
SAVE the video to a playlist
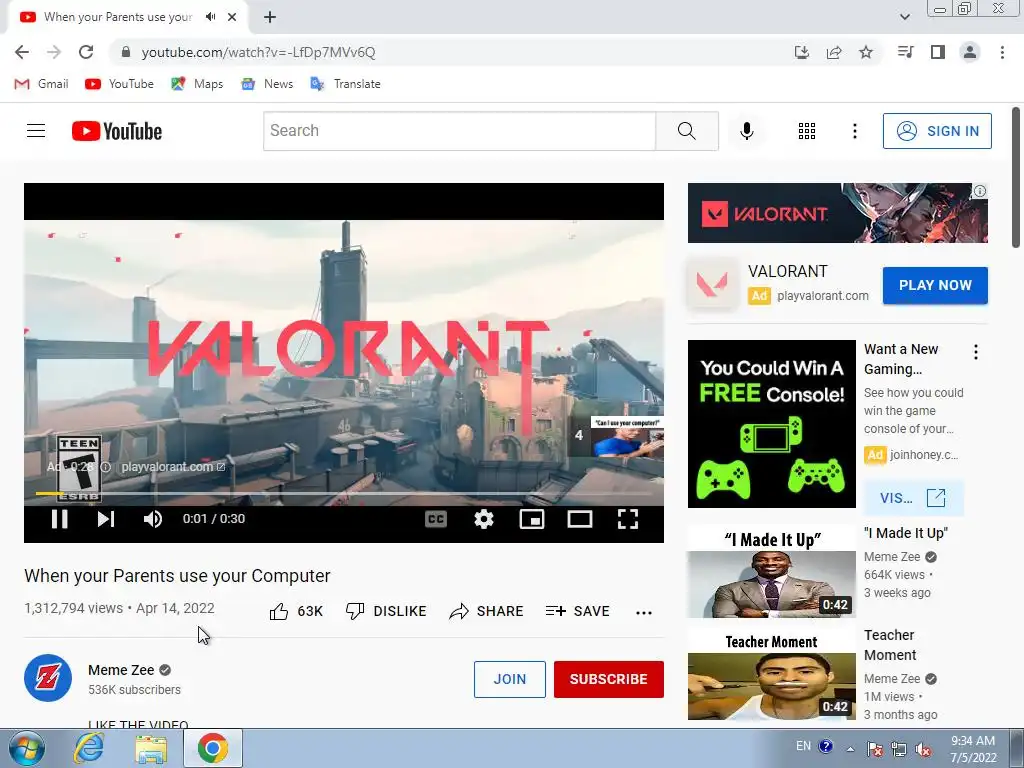pyautogui.click(x=577, y=611)
